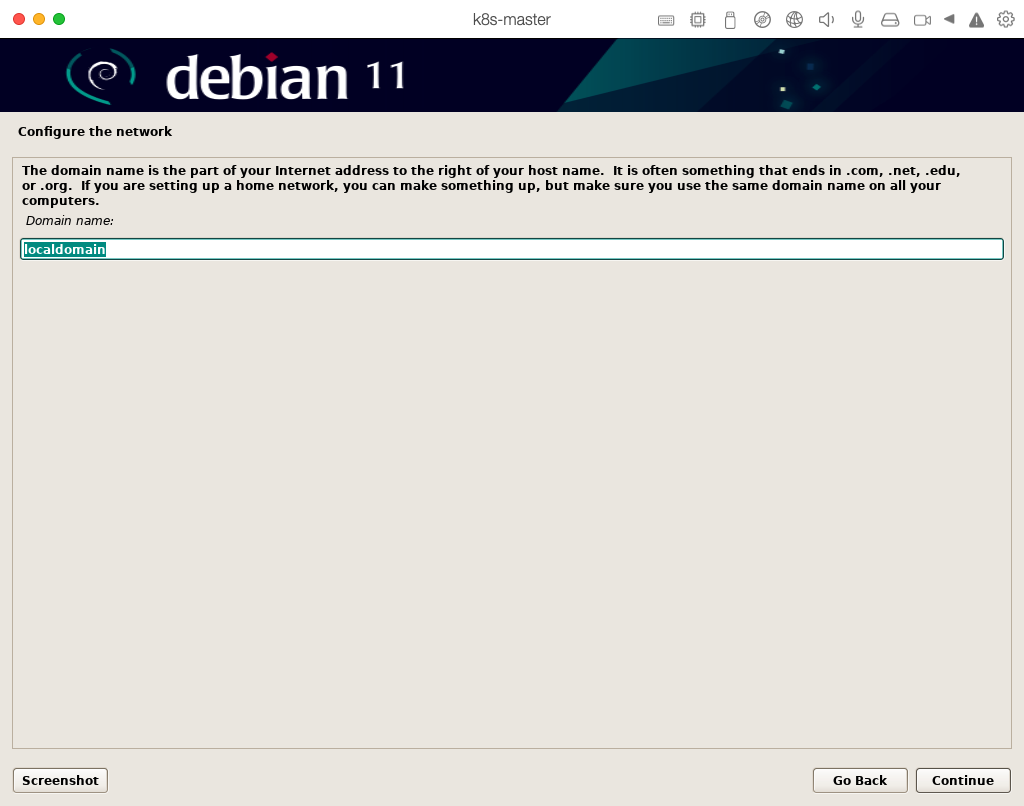Click the video camera icon

coord(922,20)
